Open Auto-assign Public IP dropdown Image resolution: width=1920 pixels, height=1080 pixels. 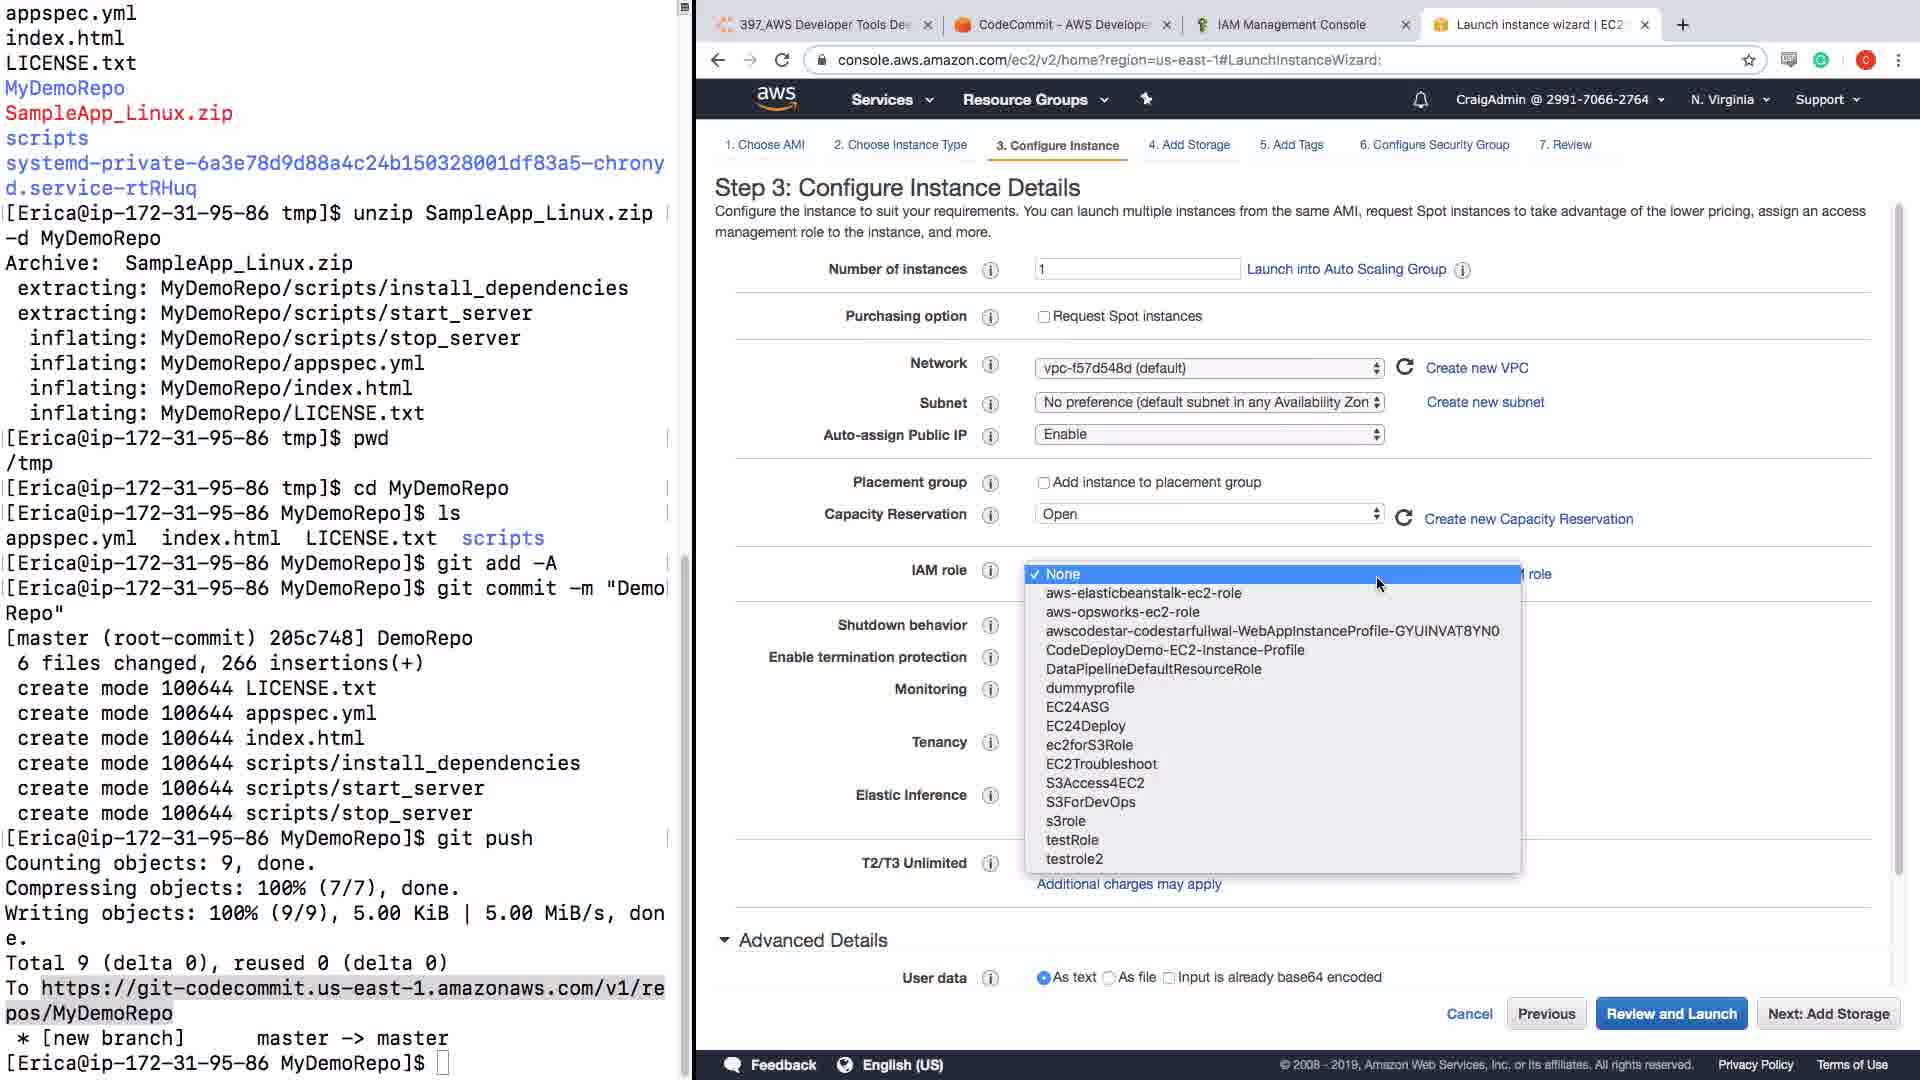point(1209,434)
